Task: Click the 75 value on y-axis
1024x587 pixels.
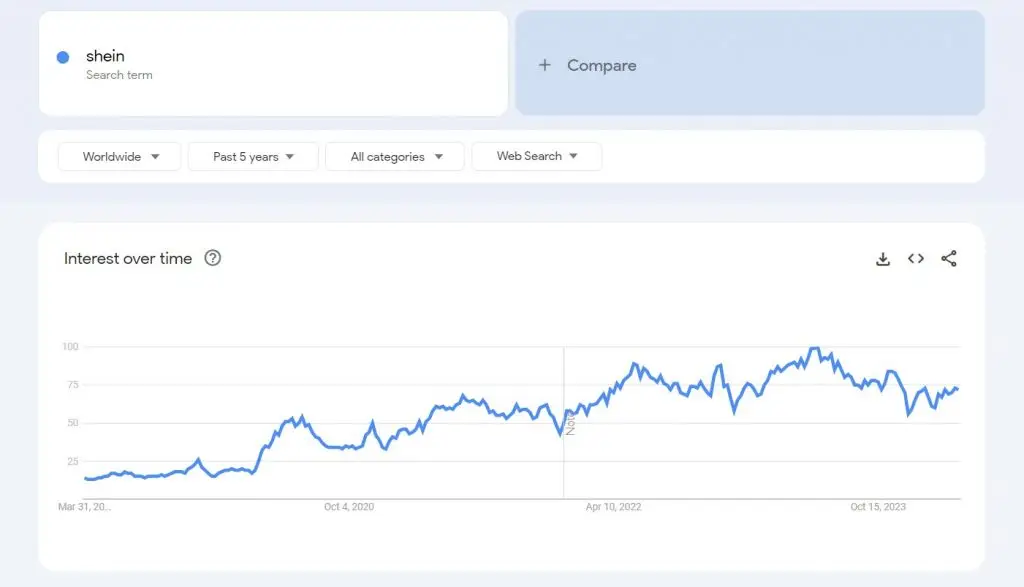Action: 72,385
